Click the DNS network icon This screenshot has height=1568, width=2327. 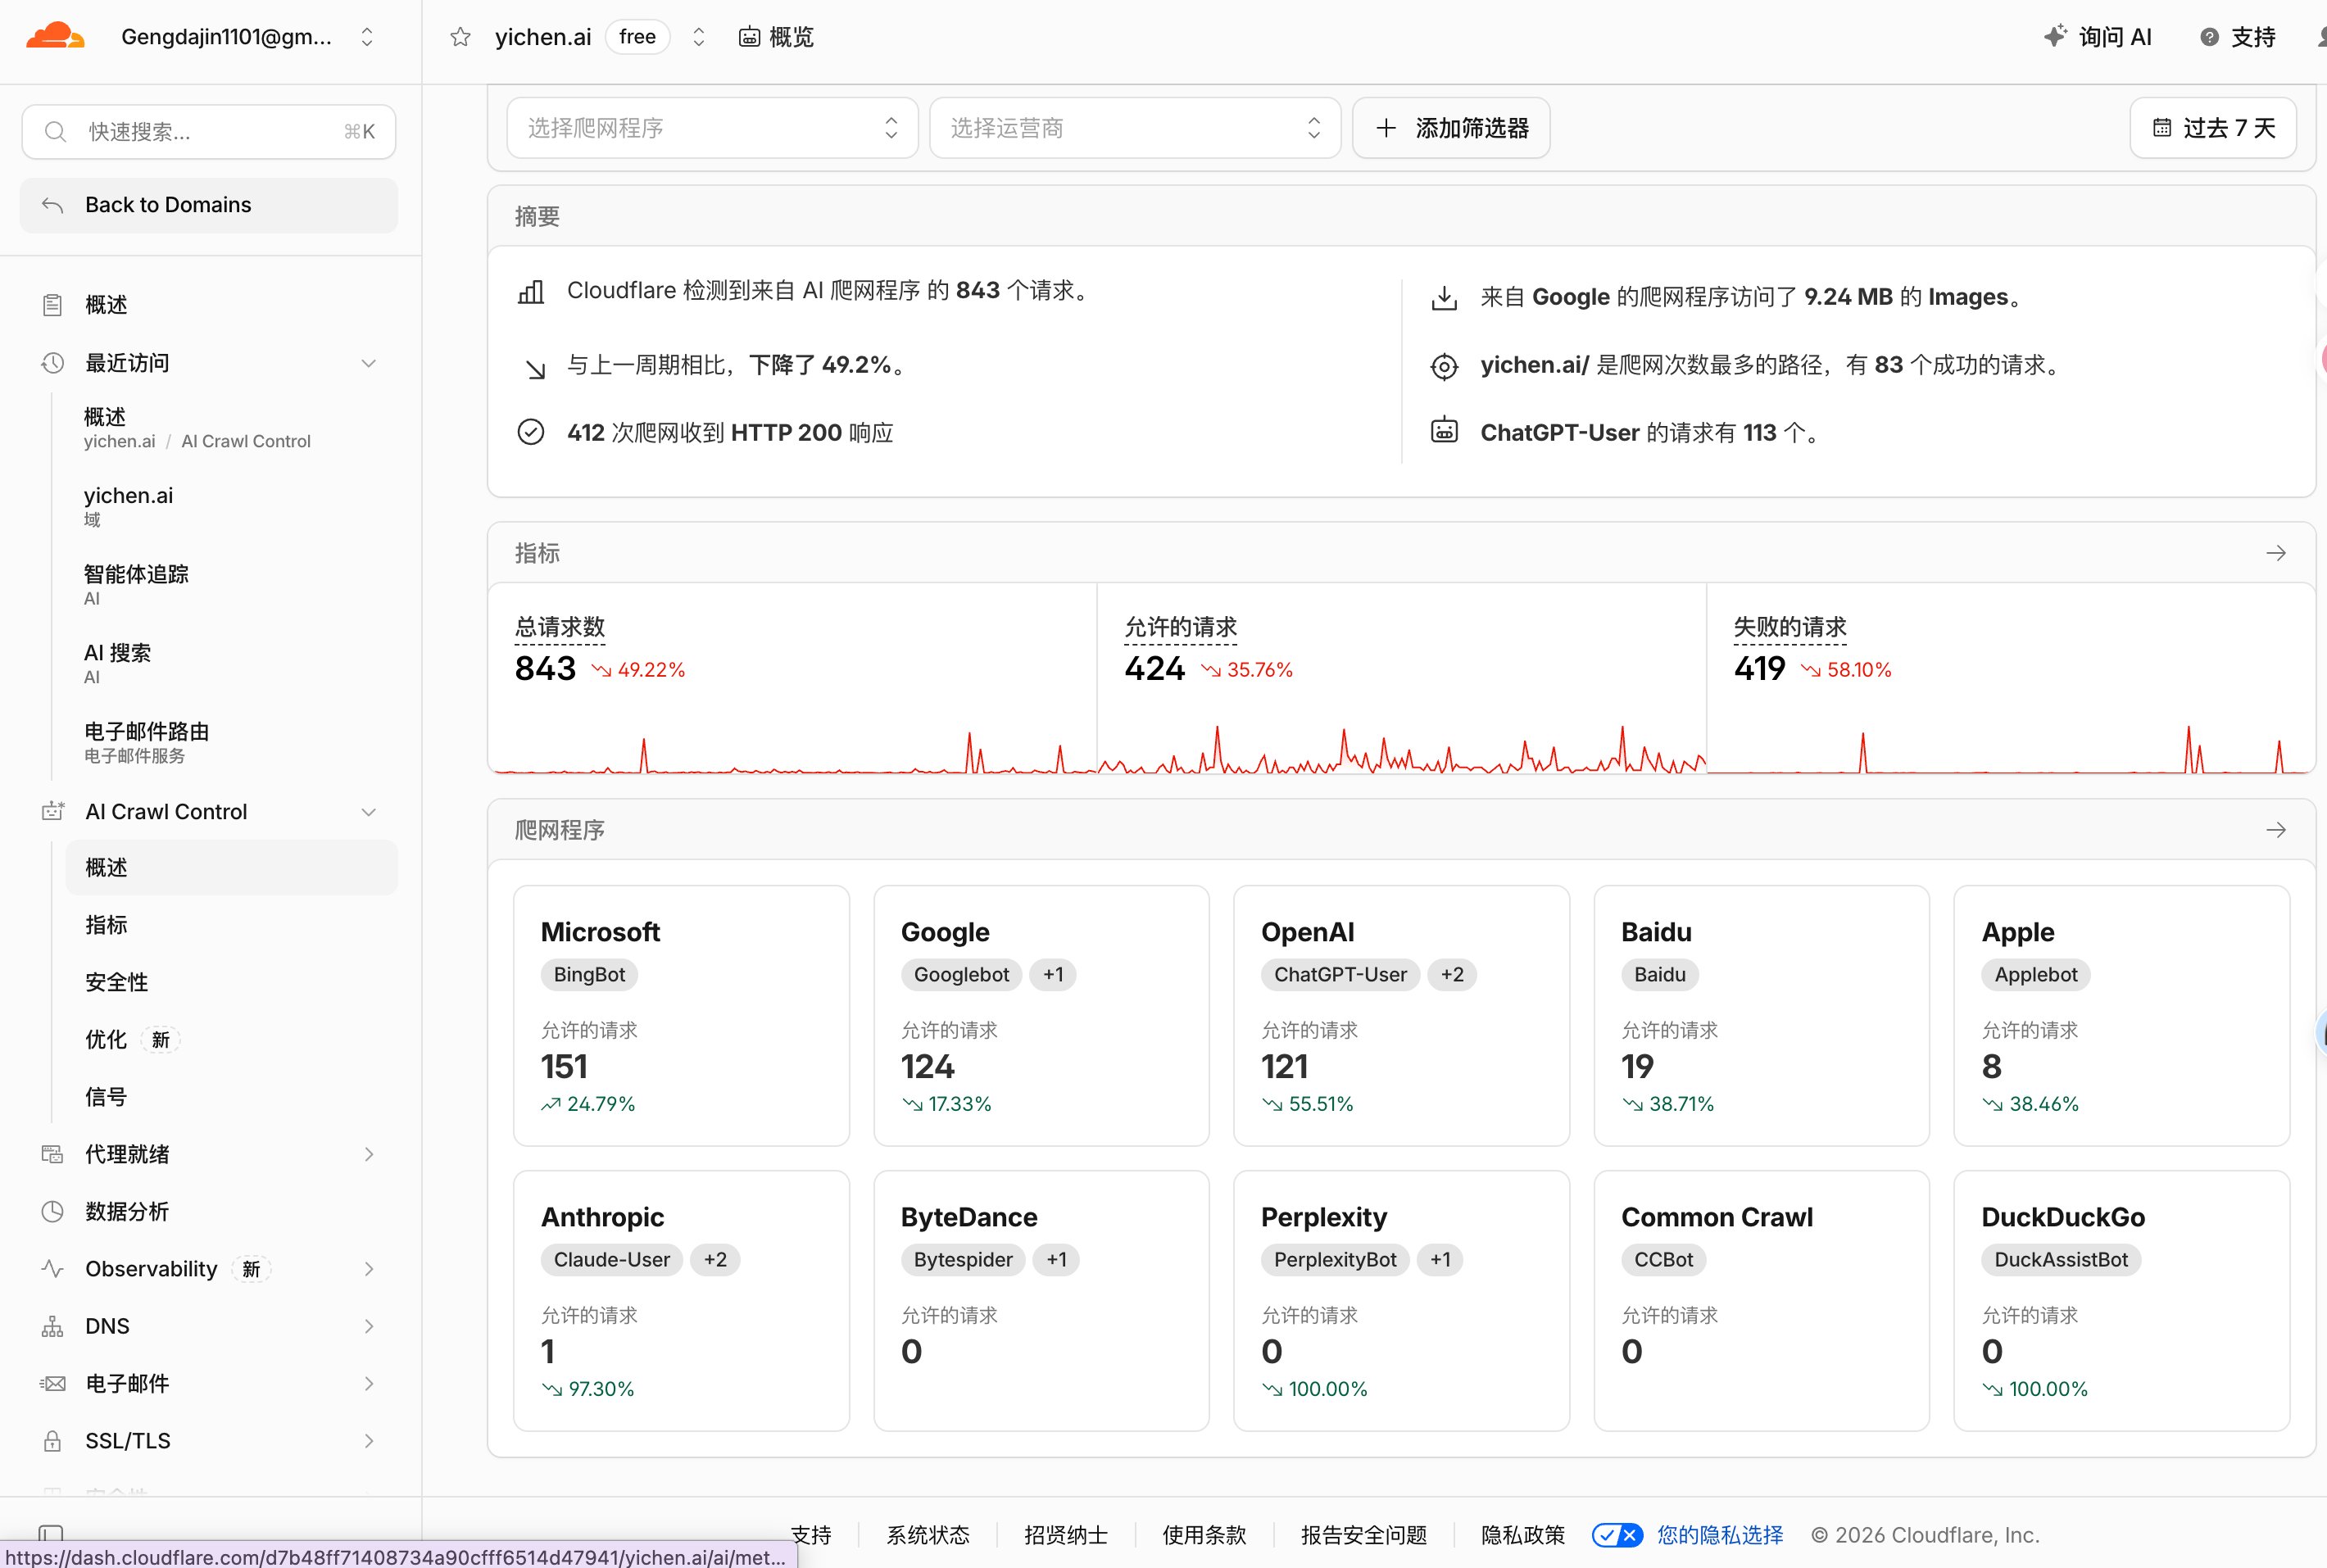53,1326
